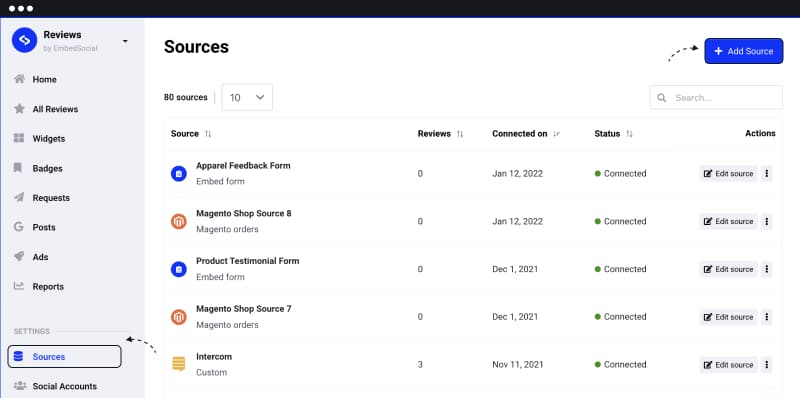The width and height of the screenshot is (800, 398).
Task: Open more options for Intercom row
Action: tap(766, 365)
